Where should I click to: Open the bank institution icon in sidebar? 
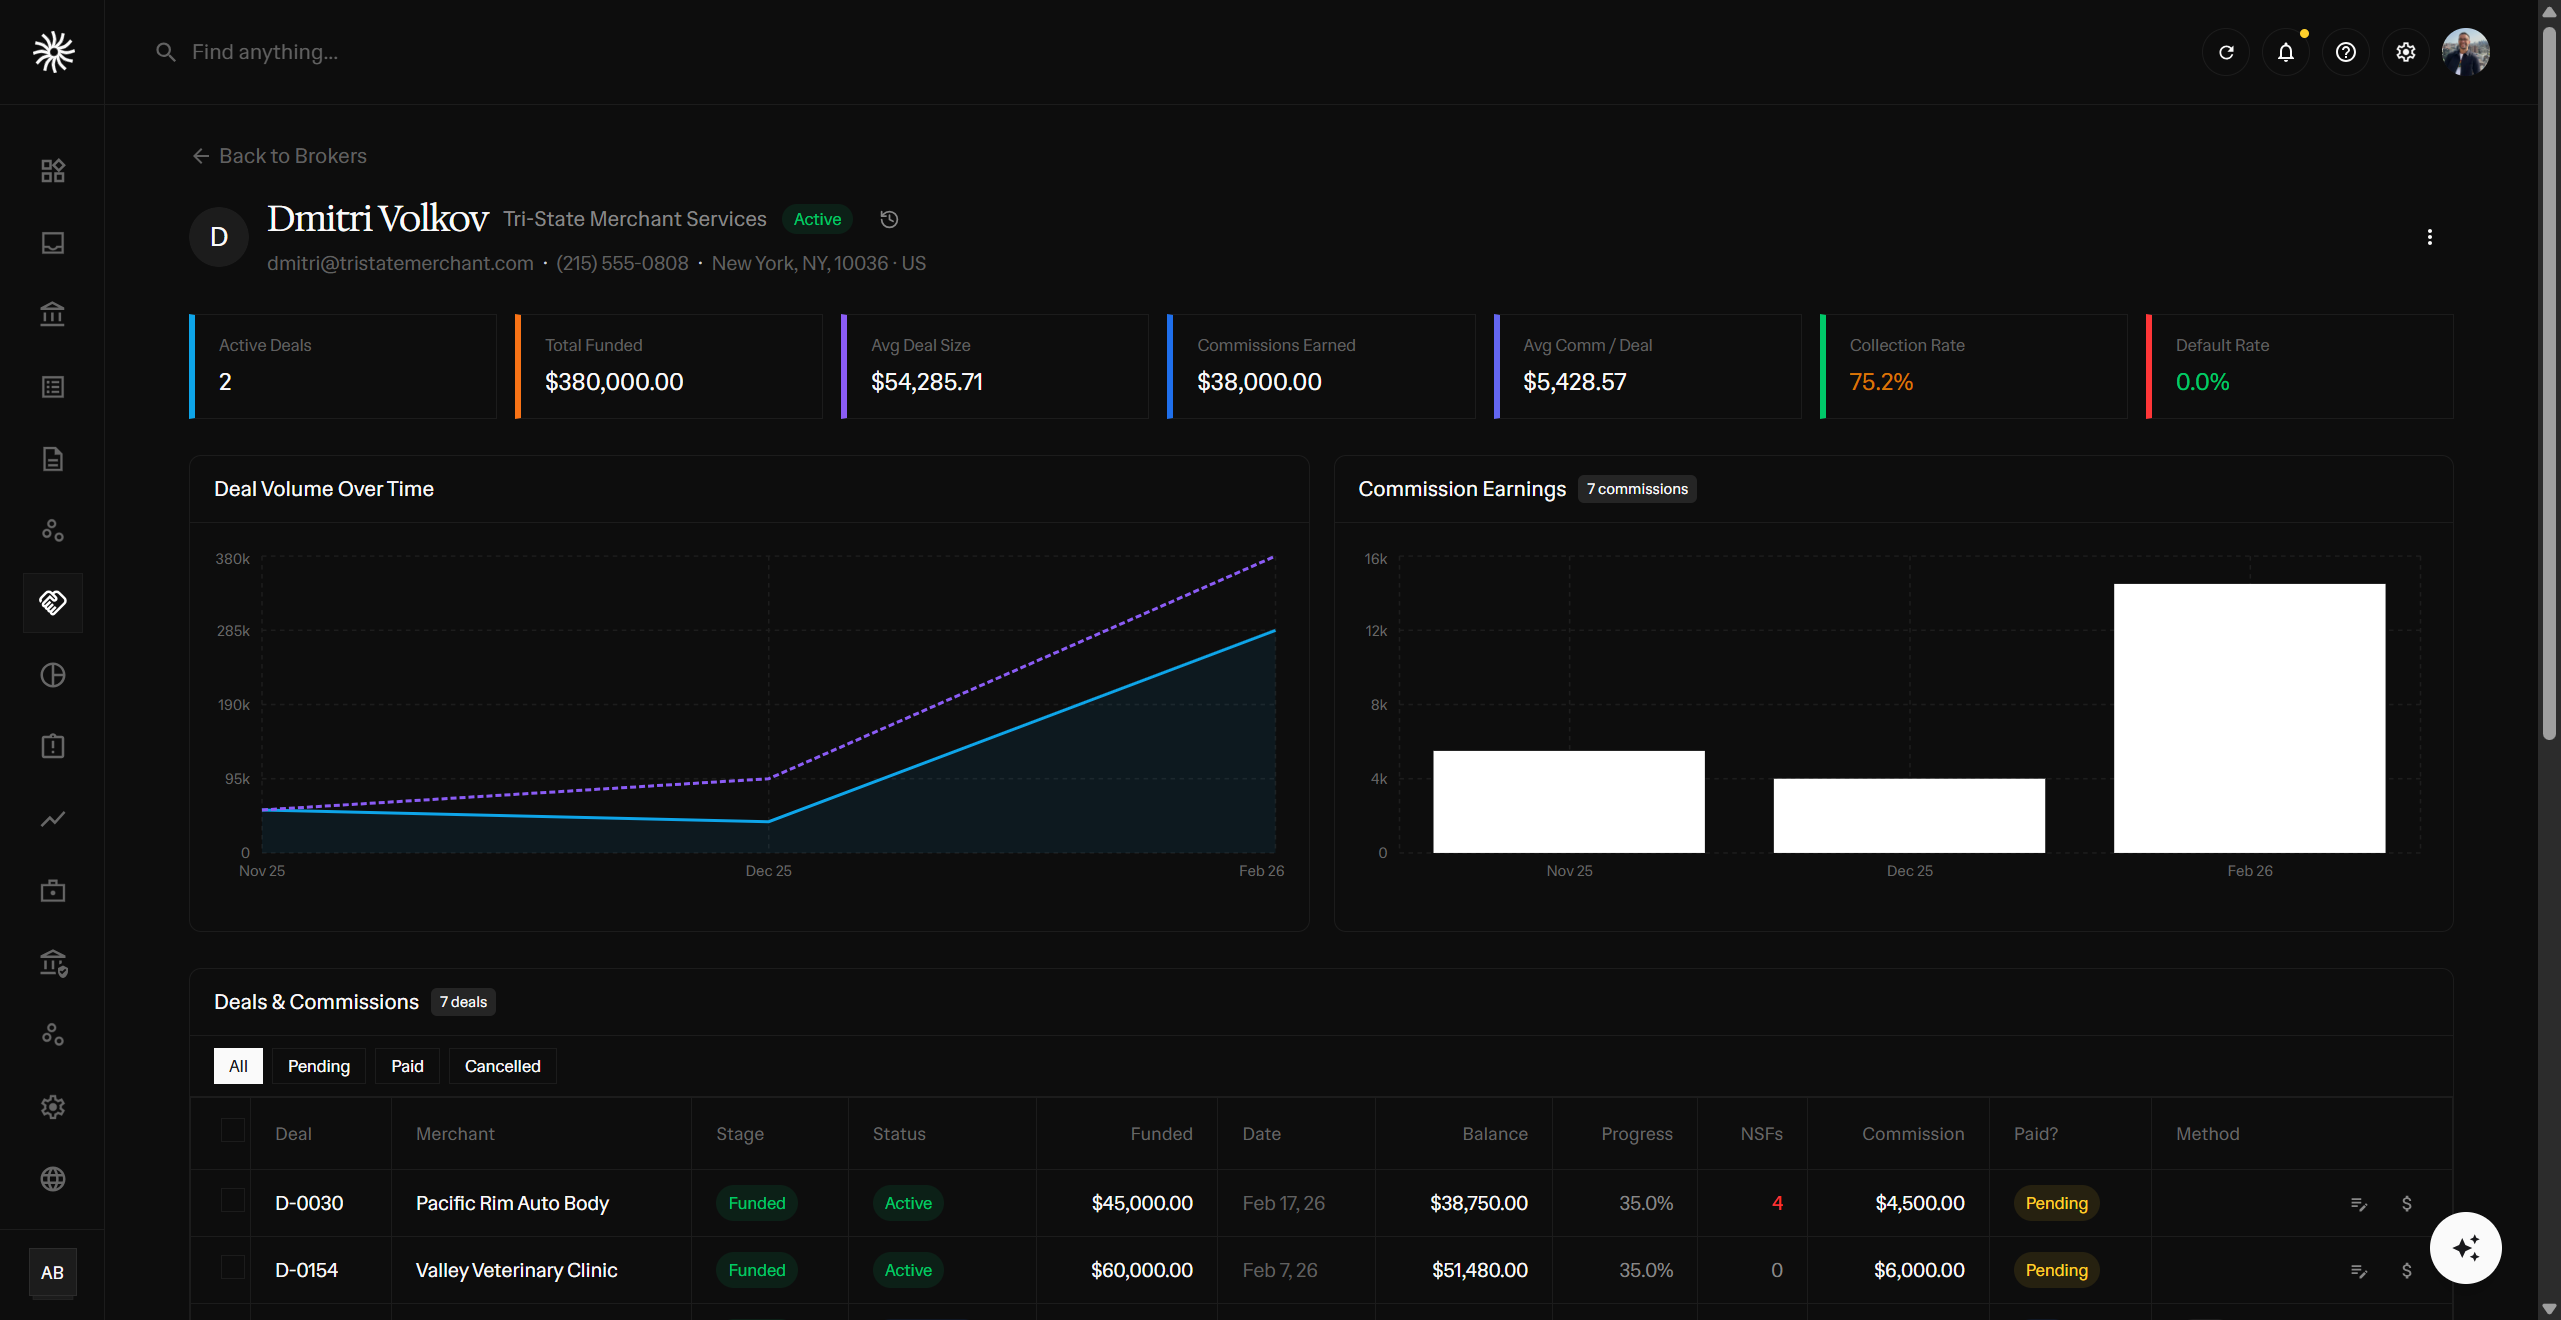point(52,314)
